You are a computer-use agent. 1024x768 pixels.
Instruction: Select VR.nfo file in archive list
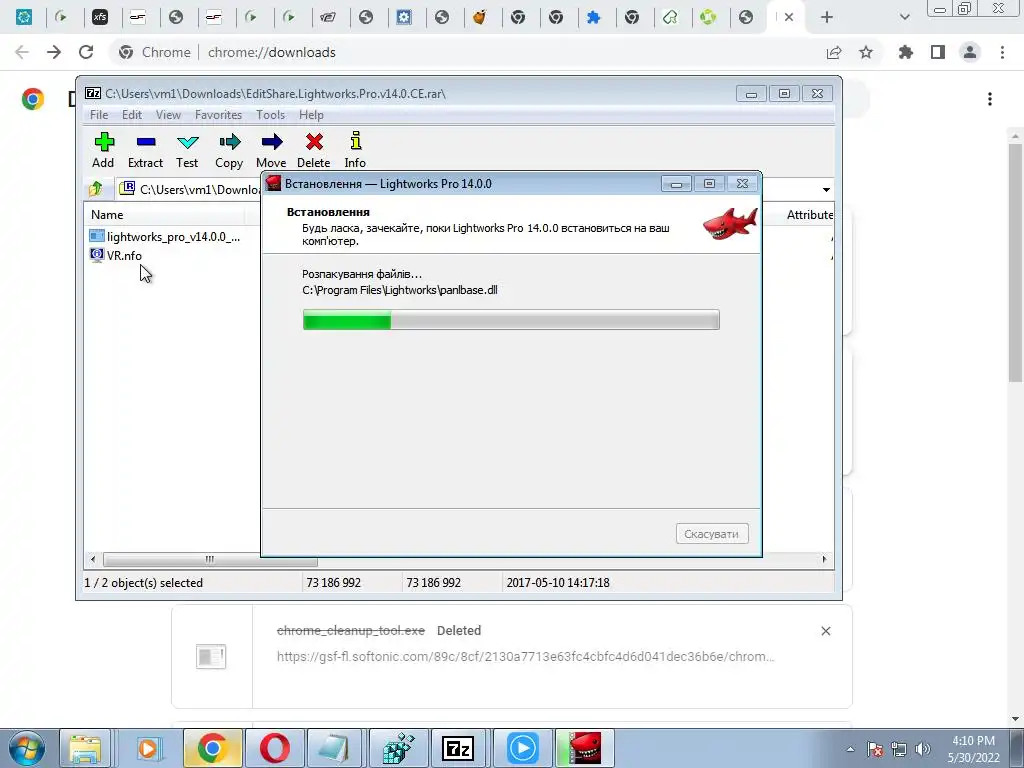point(116,255)
